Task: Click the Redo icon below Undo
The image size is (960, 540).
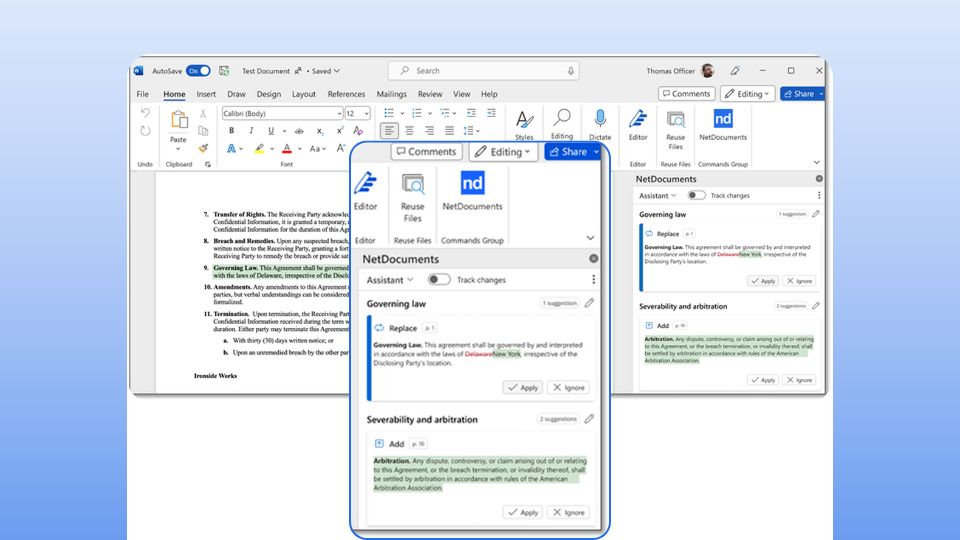Action: (145, 131)
